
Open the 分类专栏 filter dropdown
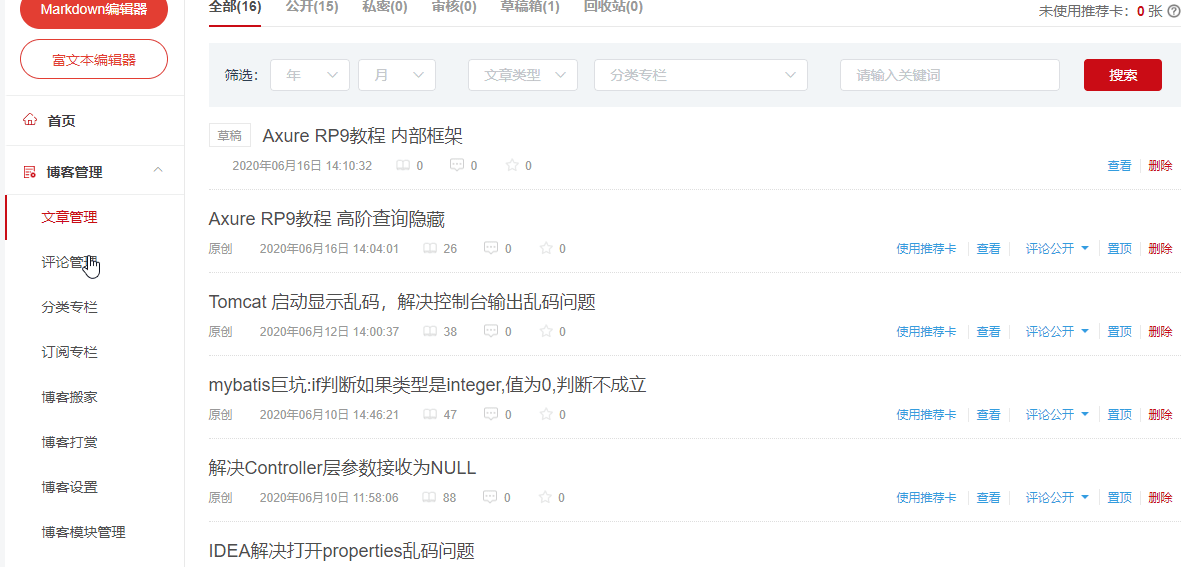pos(701,75)
